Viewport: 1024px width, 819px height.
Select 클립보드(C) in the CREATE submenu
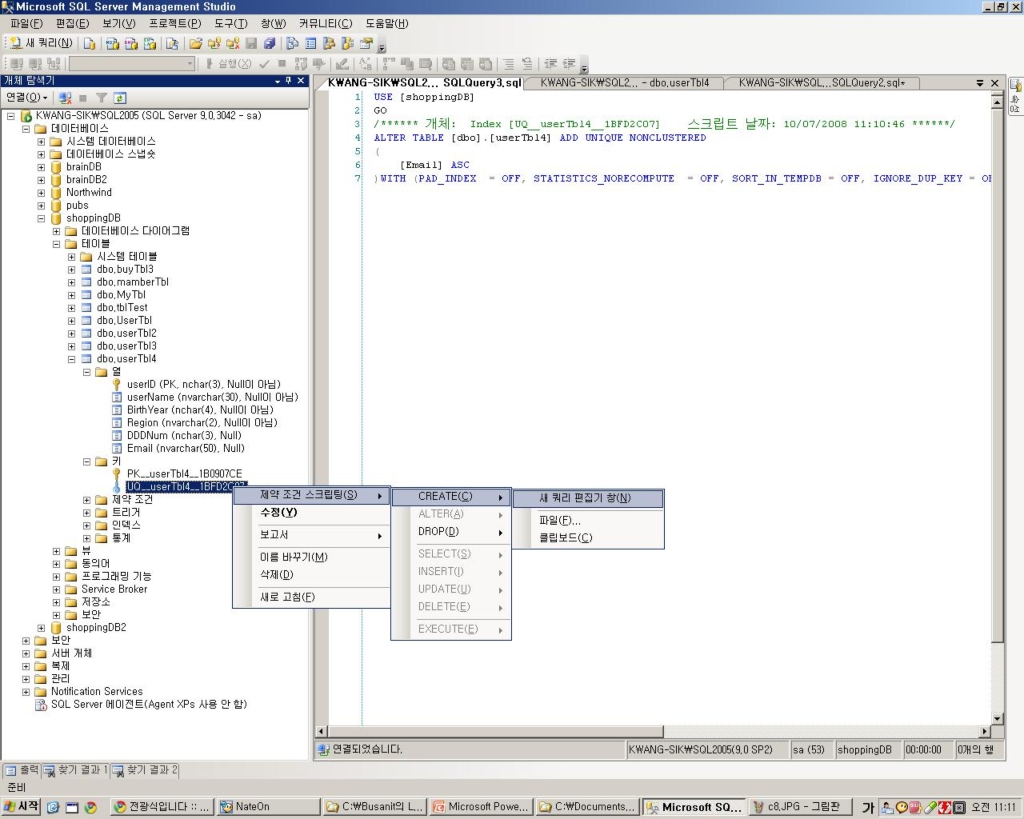click(588, 538)
